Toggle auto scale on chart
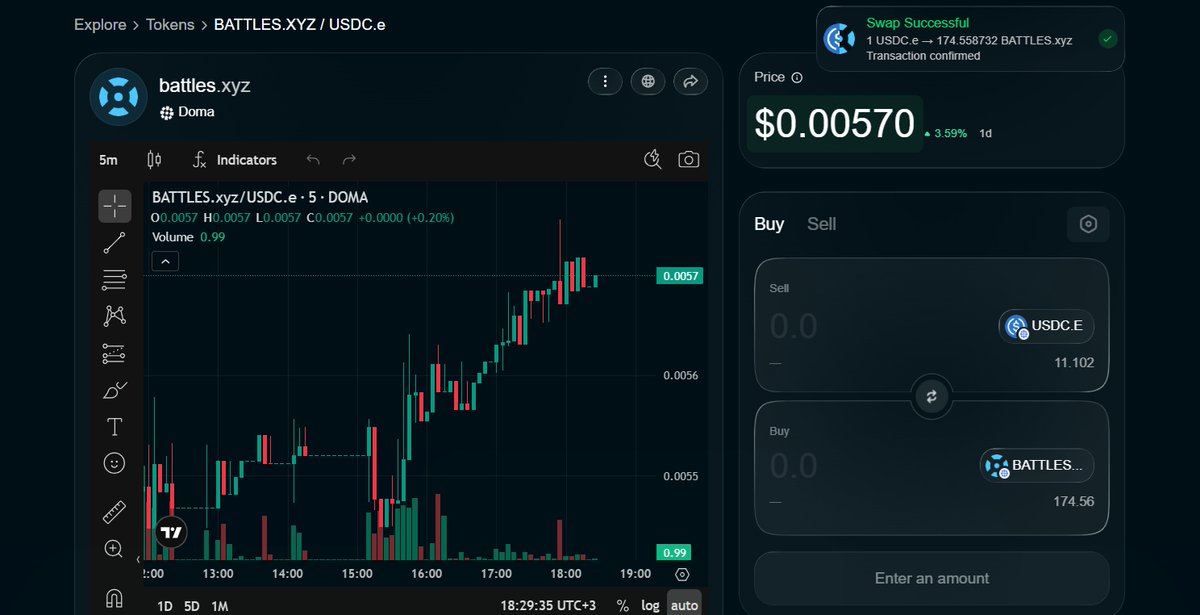Viewport: 1200px width, 615px height. [x=685, y=604]
